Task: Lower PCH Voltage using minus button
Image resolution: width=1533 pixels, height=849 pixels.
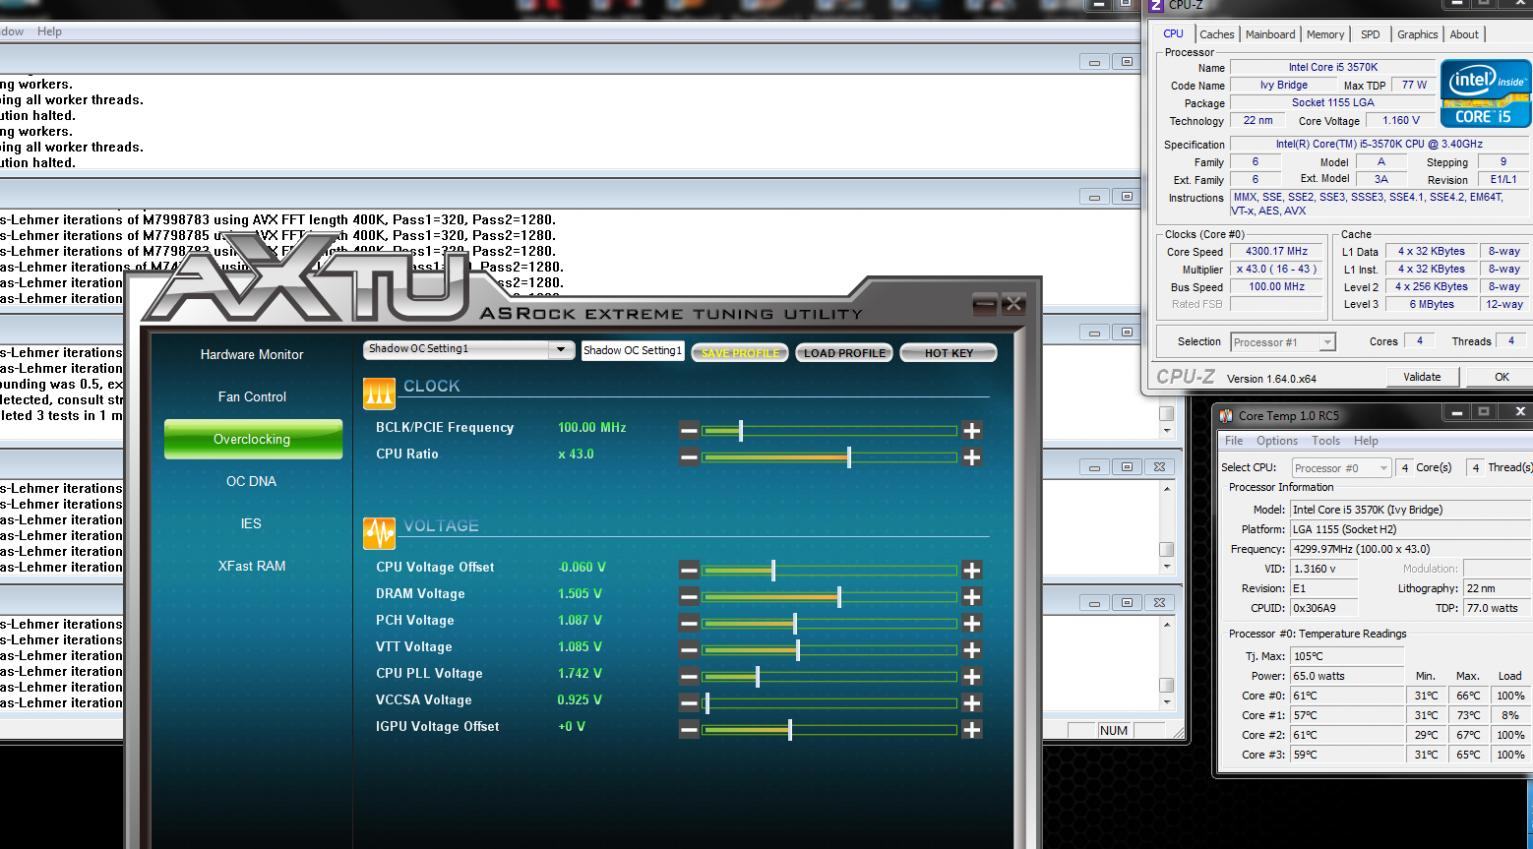Action: click(x=689, y=624)
